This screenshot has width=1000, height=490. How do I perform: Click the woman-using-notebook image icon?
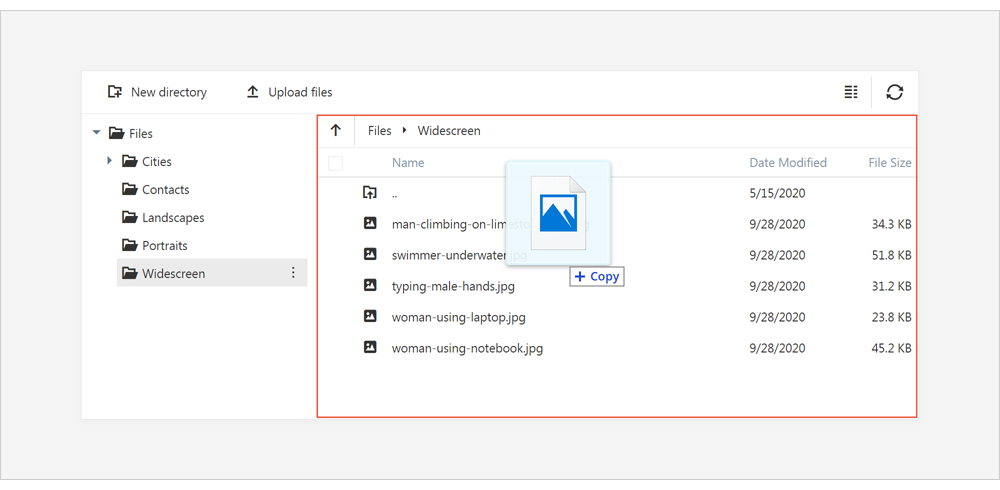pos(370,347)
